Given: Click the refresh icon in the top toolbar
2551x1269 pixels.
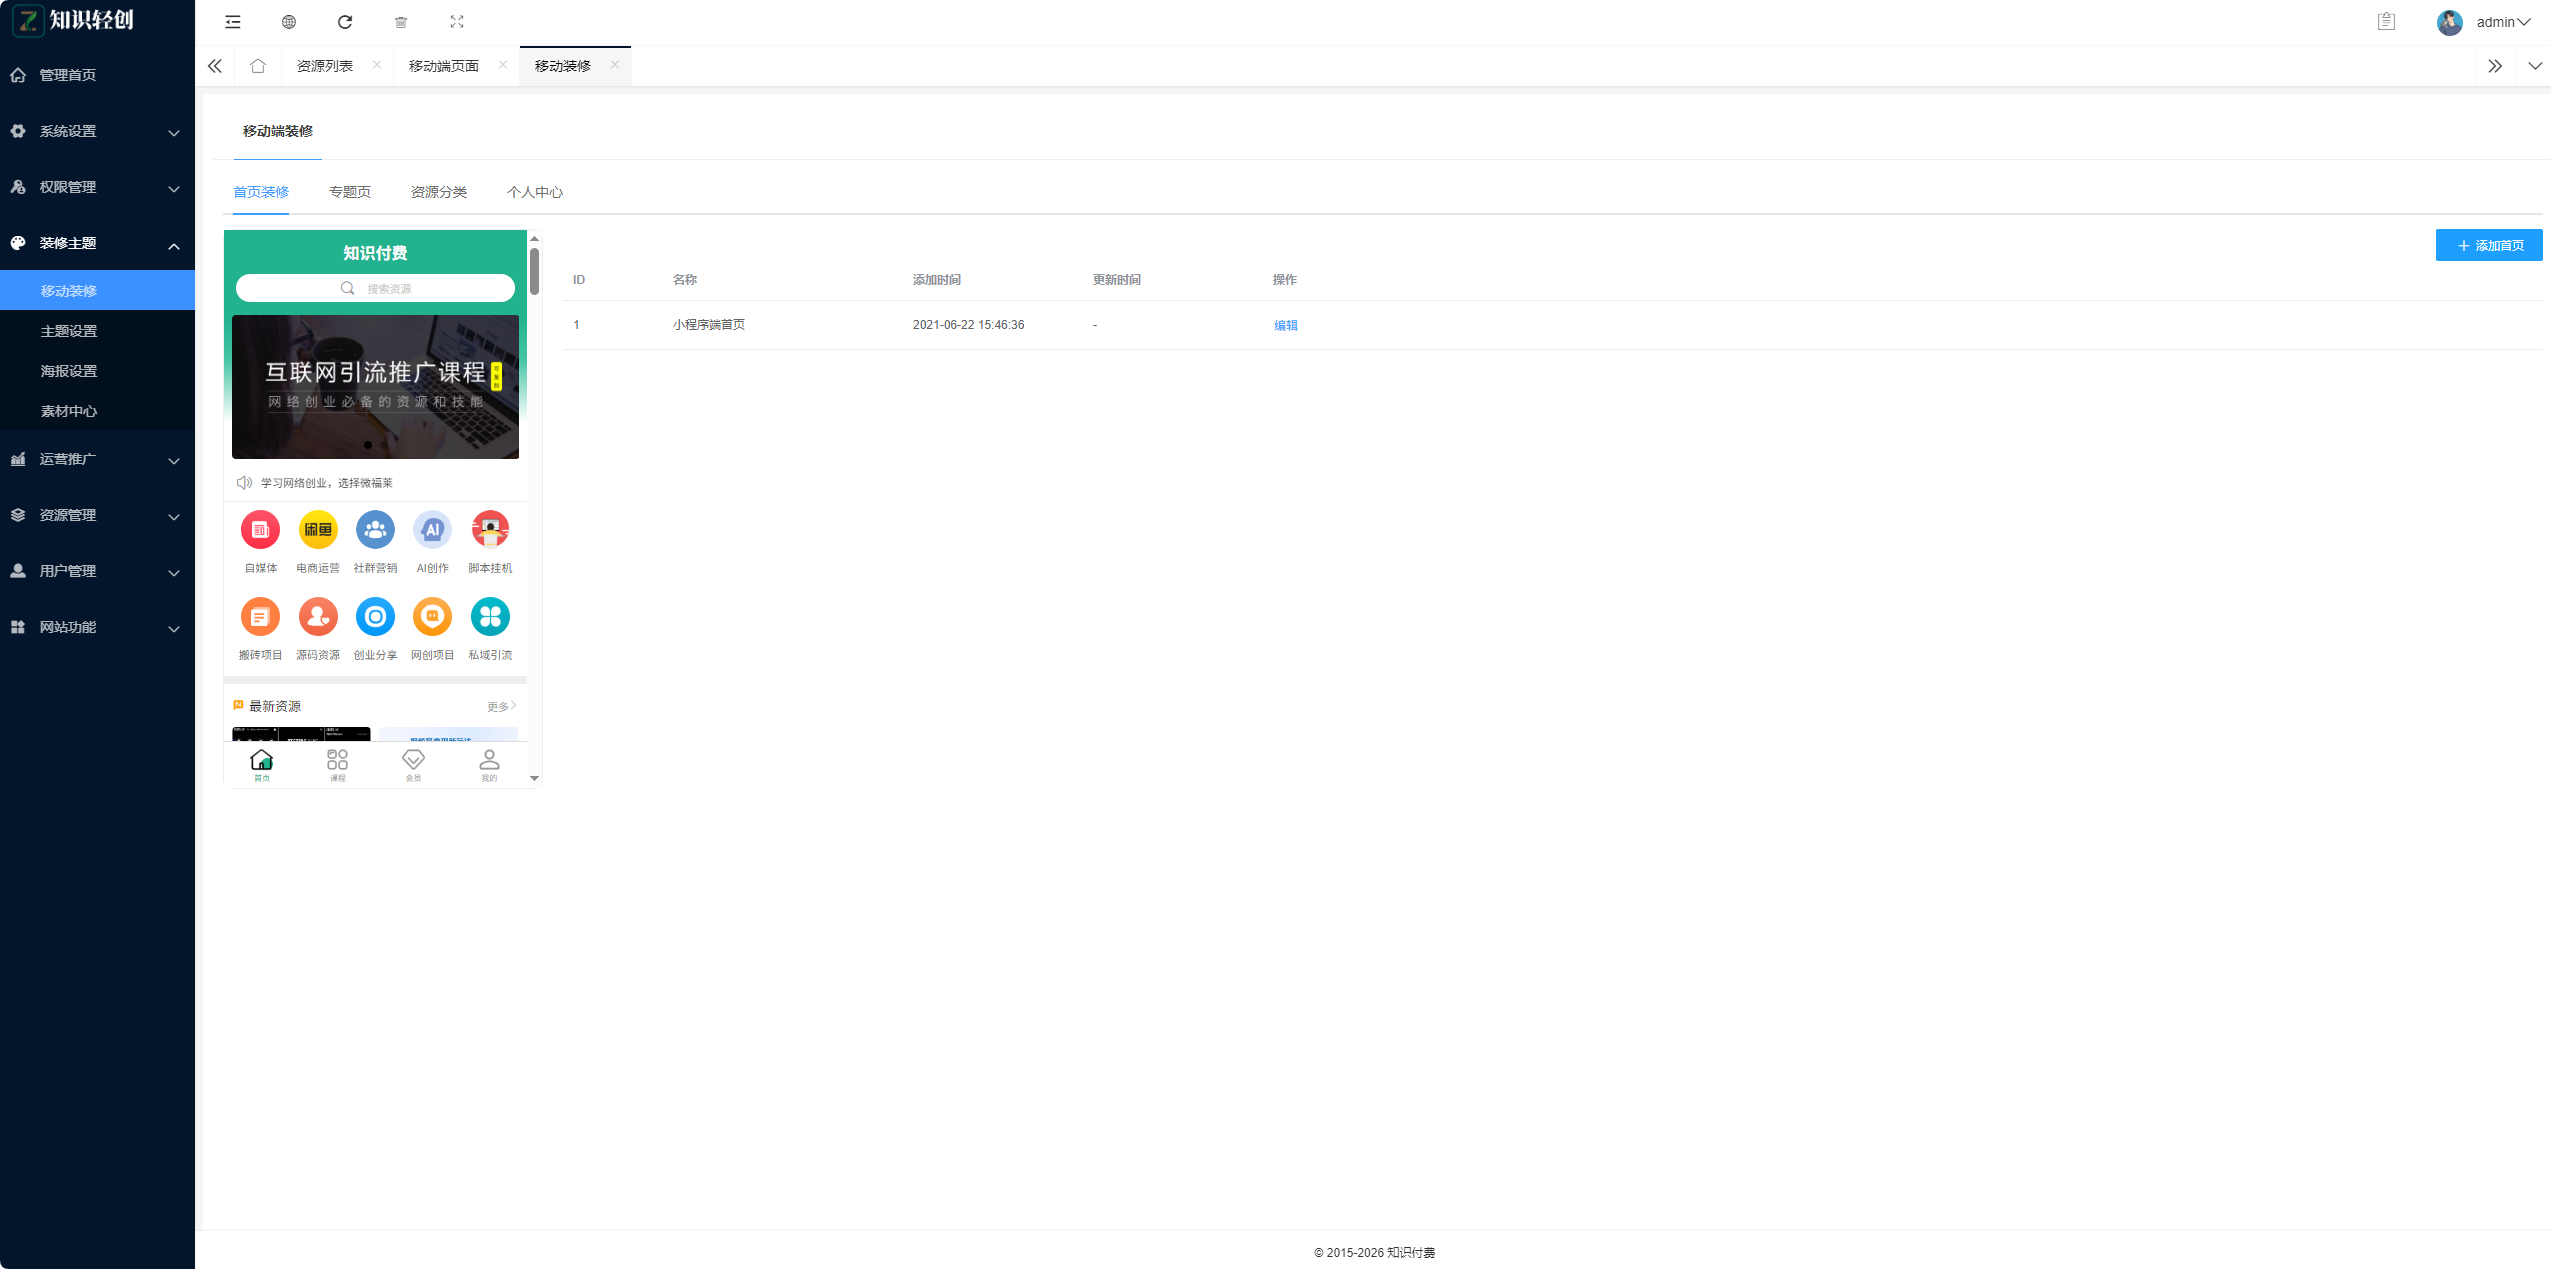Looking at the screenshot, I should (x=345, y=22).
